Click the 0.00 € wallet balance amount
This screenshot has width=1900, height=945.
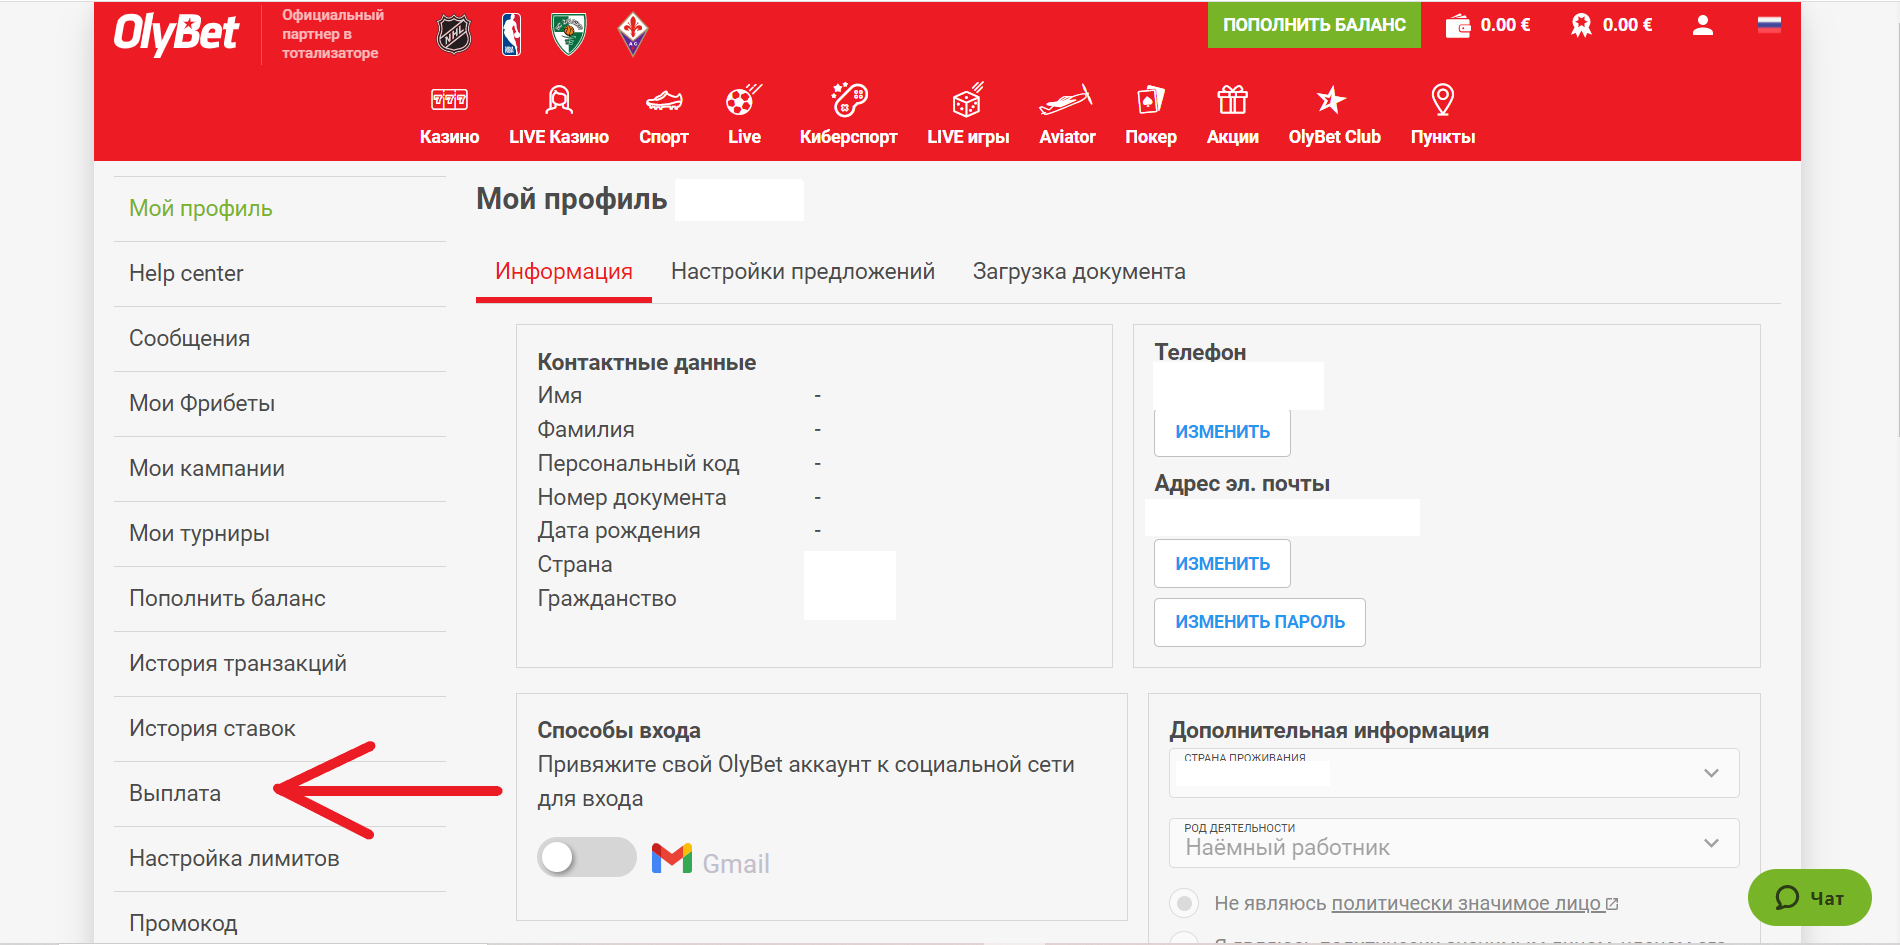pyautogui.click(x=1505, y=25)
